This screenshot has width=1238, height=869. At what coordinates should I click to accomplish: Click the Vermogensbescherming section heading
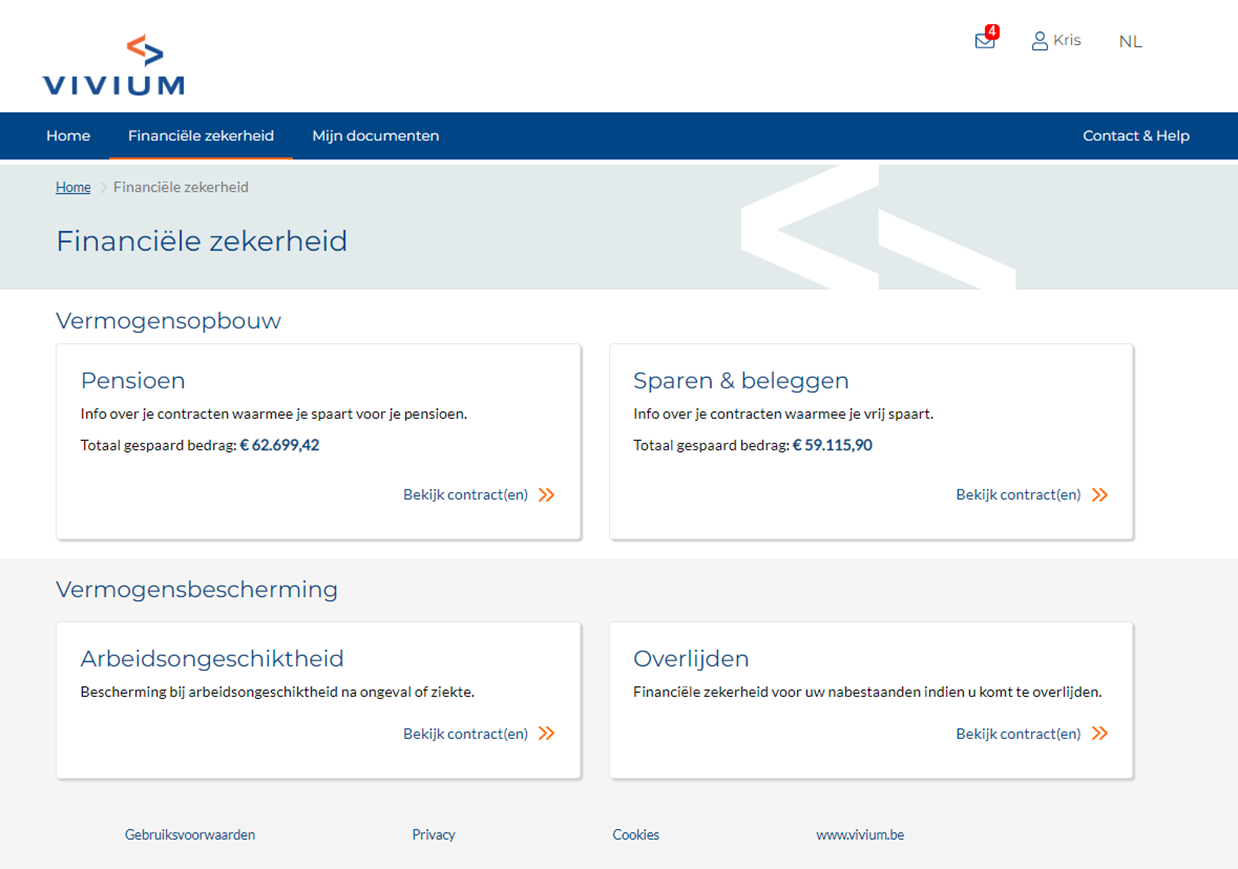tap(197, 590)
